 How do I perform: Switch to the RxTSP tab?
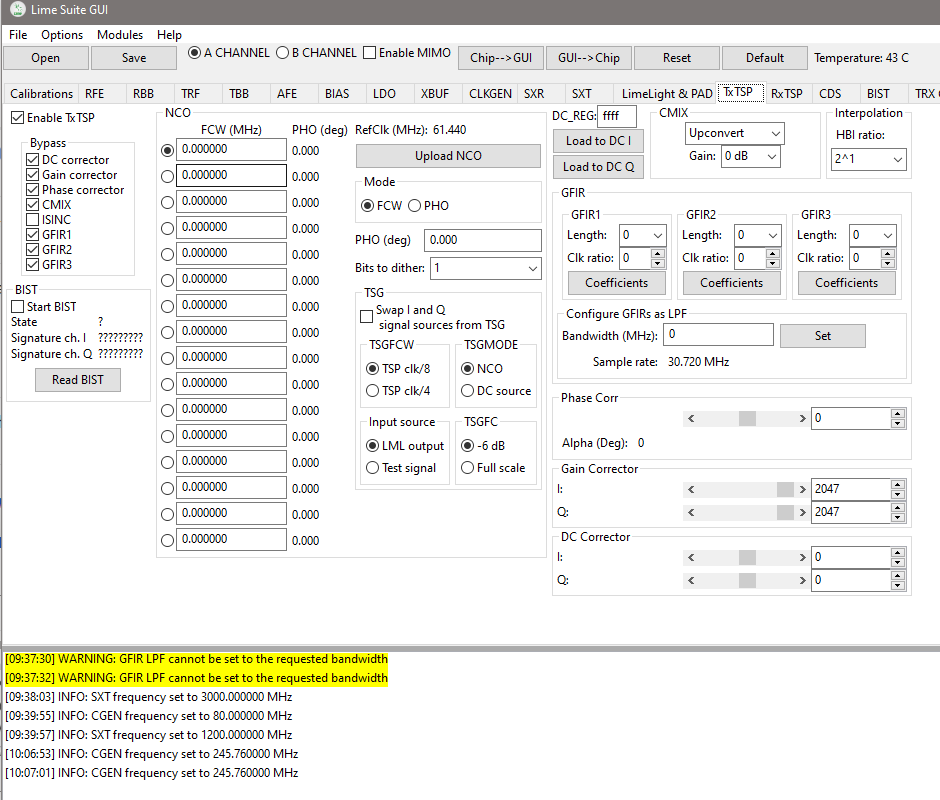(x=786, y=94)
